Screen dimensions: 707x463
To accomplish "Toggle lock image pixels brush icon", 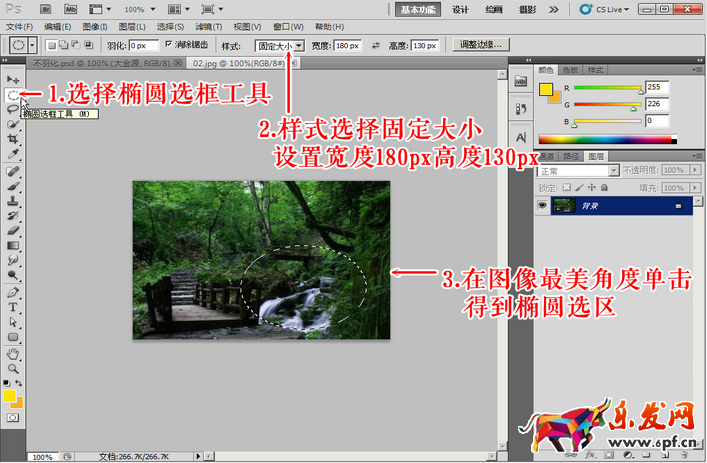I will pyautogui.click(x=579, y=187).
